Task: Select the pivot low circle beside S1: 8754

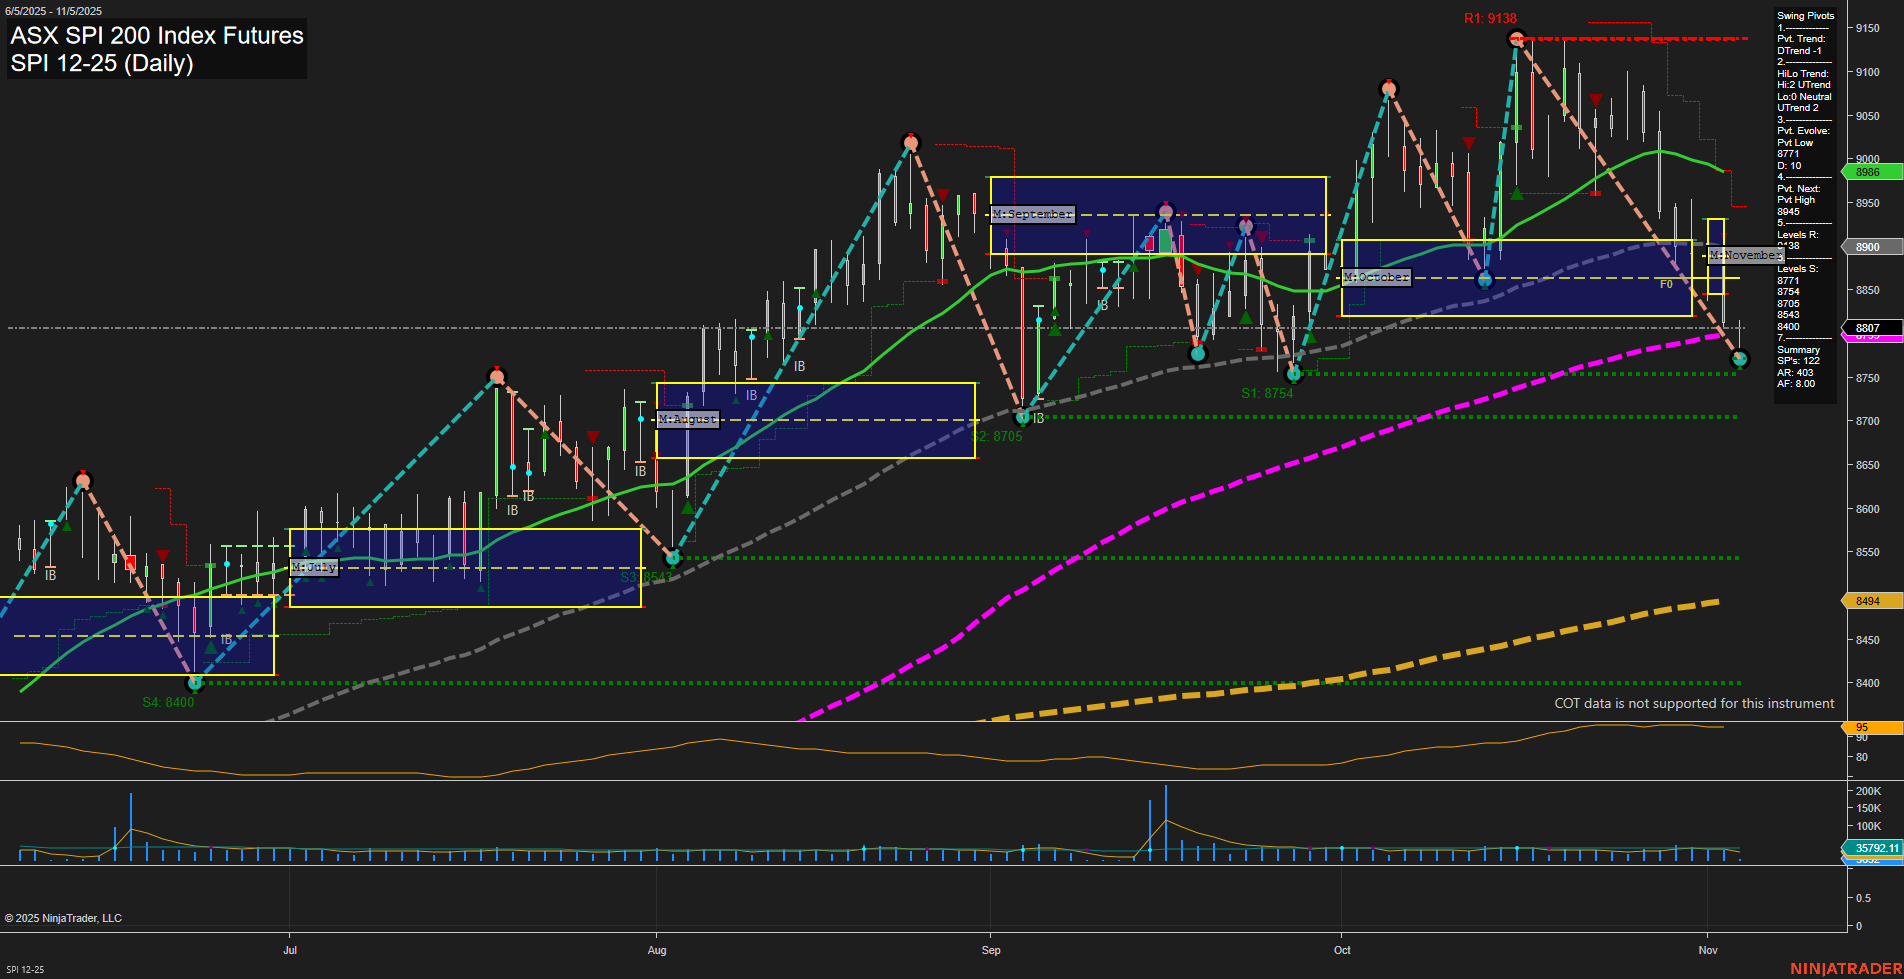Action: click(x=1293, y=374)
